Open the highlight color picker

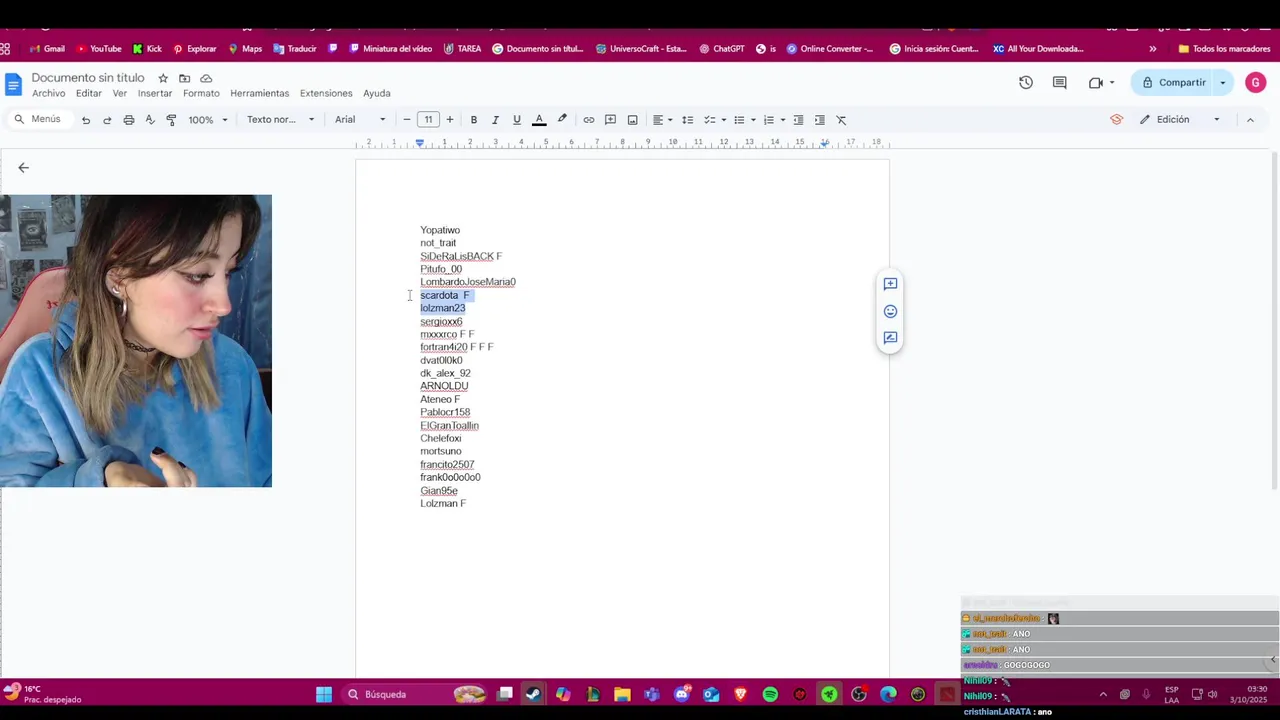[562, 120]
